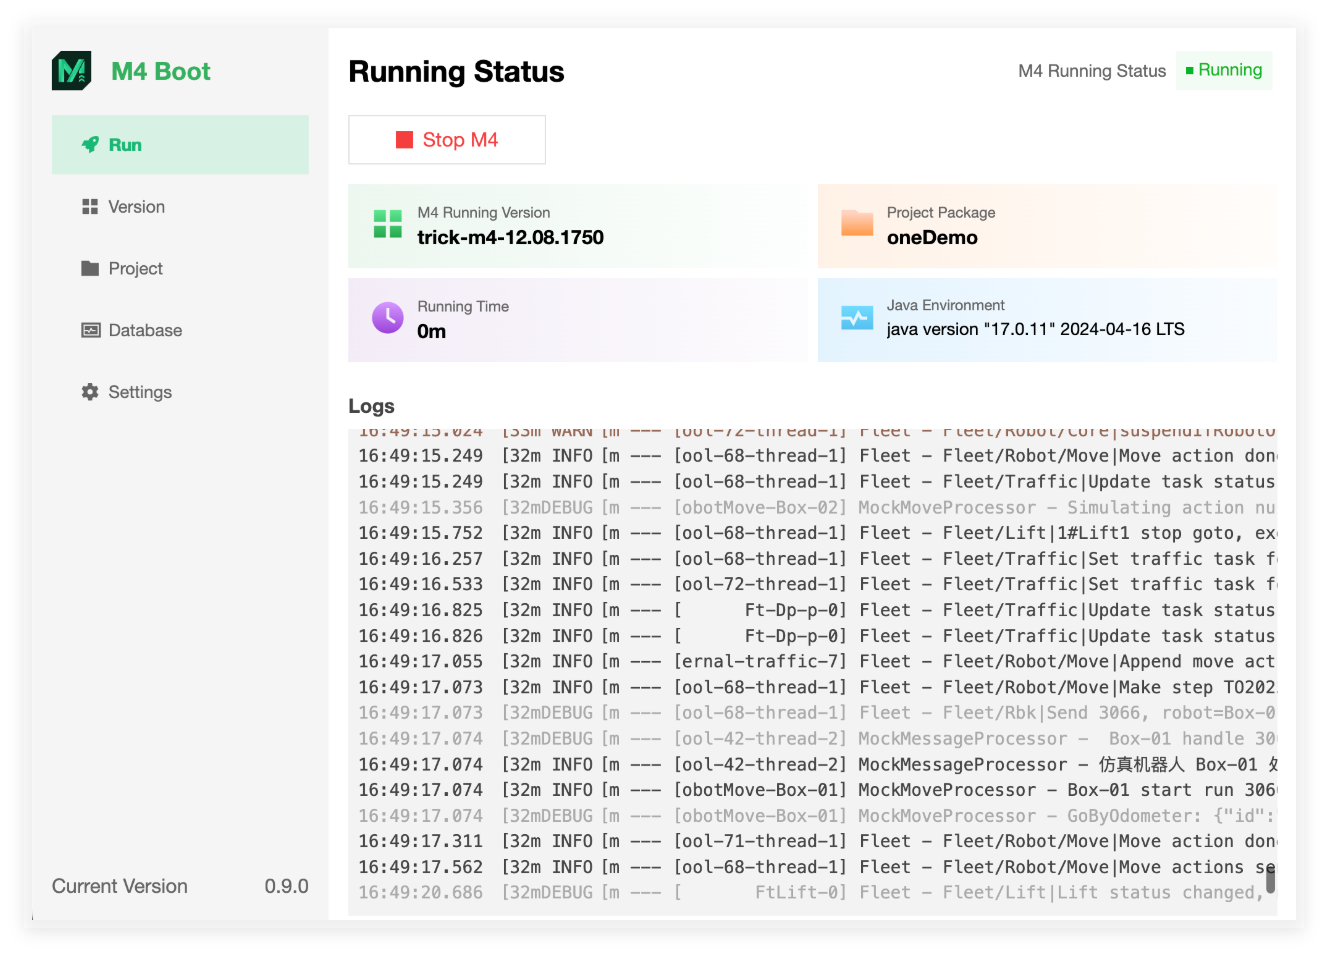Viewport: 1328px width, 956px height.
Task: Click the orange Project Package folder icon
Action: [857, 224]
